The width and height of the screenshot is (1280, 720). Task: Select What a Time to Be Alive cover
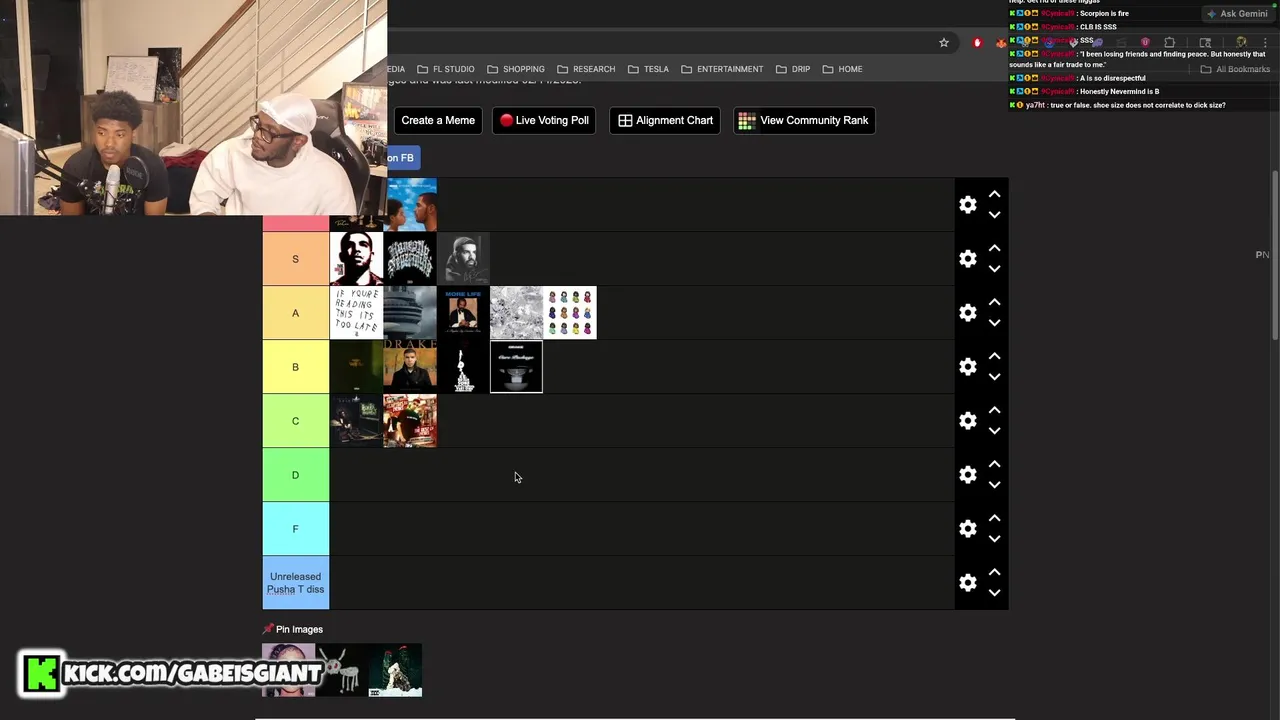point(517,313)
